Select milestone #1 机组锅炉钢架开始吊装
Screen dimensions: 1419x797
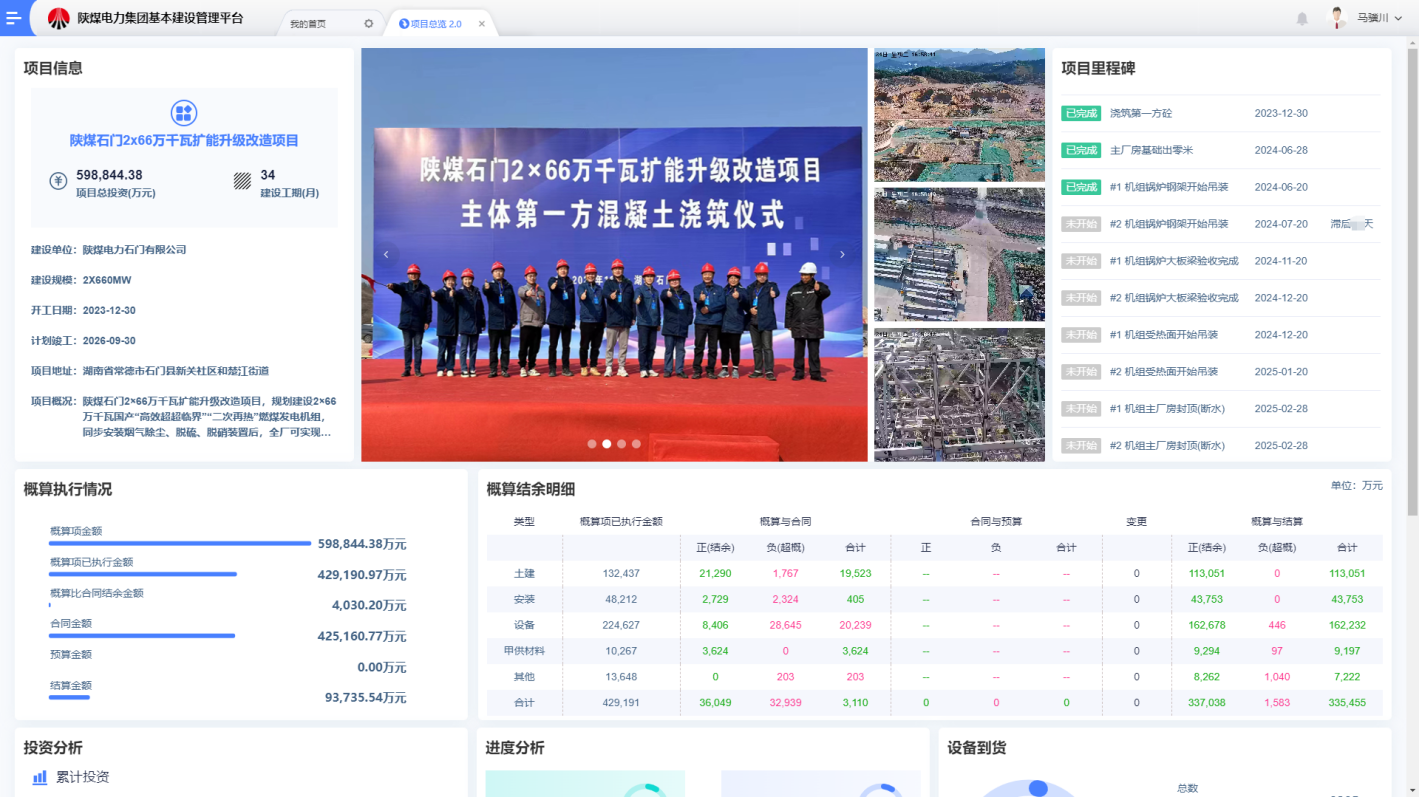tap(1169, 187)
